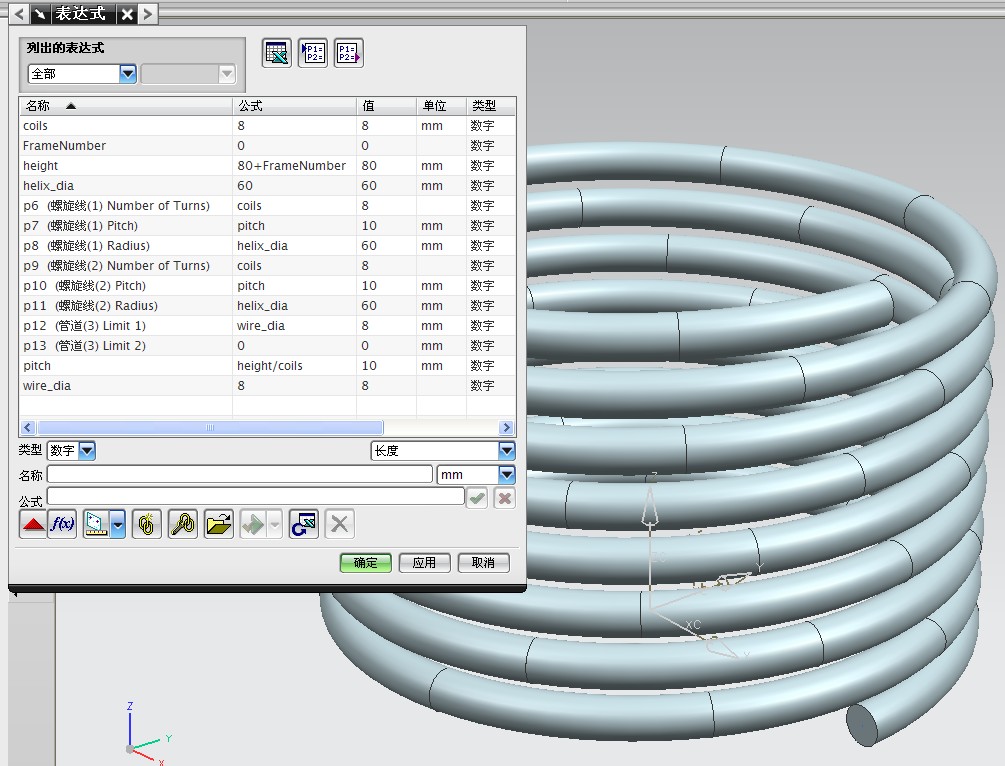Select the p10 螺旋线(2) Pitch row

click(x=267, y=285)
